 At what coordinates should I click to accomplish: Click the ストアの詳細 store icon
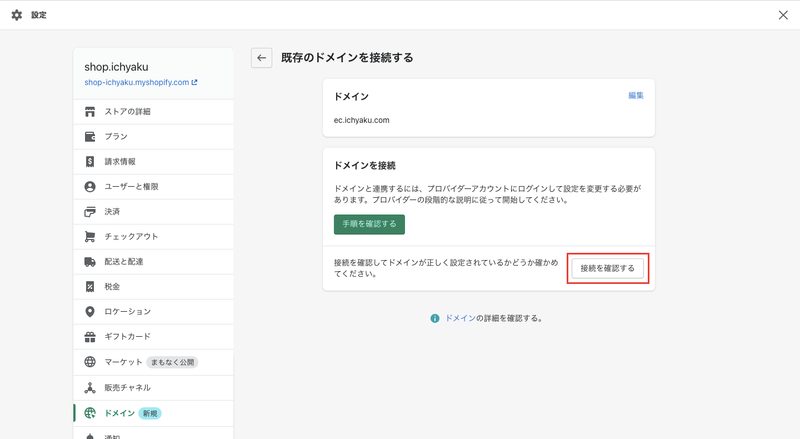[90, 111]
